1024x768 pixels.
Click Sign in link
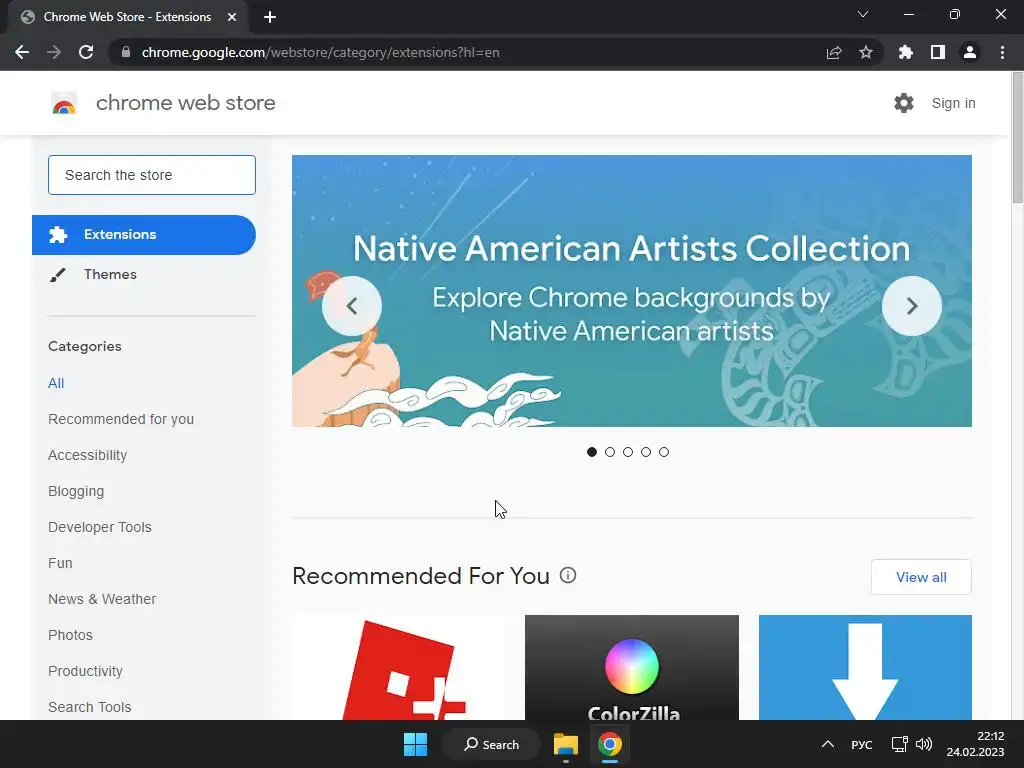coord(953,103)
